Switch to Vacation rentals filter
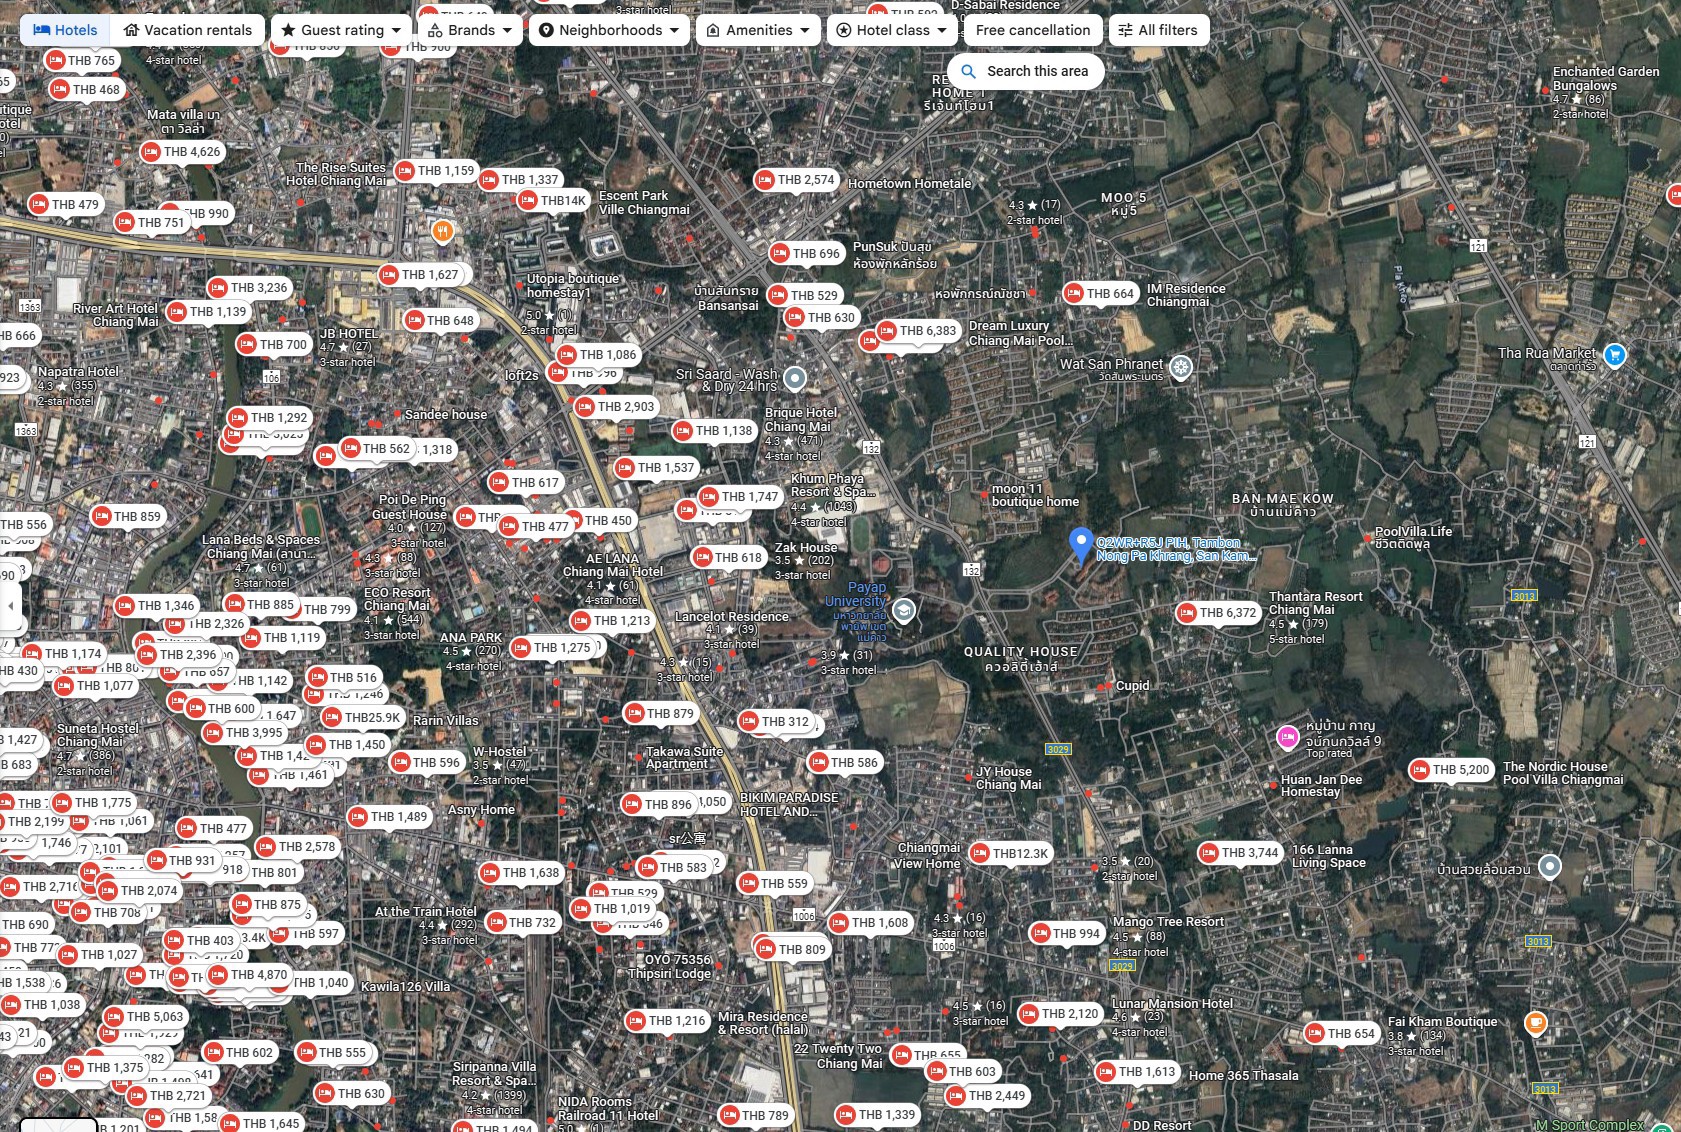 pos(187,30)
